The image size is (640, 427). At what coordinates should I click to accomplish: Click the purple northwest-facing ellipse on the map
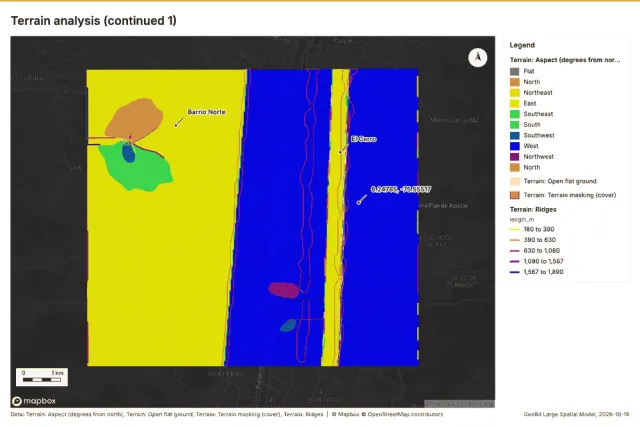[283, 290]
